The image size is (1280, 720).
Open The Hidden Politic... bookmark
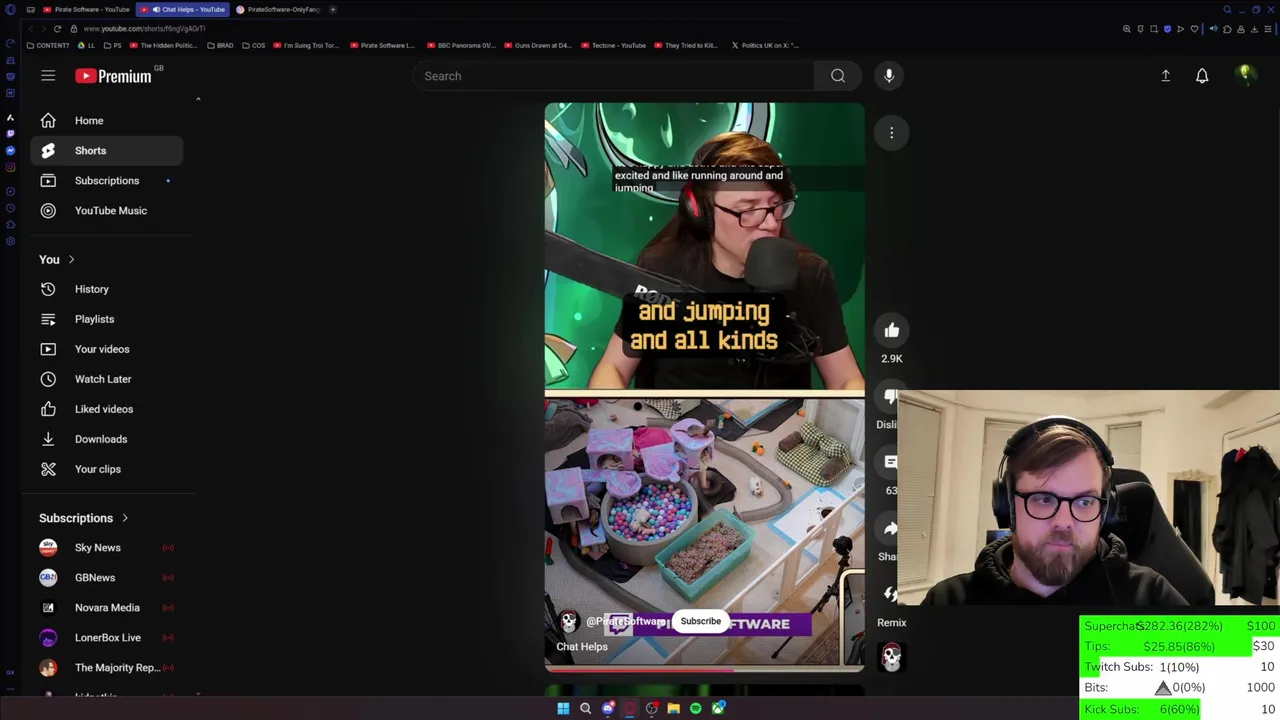tap(164, 45)
